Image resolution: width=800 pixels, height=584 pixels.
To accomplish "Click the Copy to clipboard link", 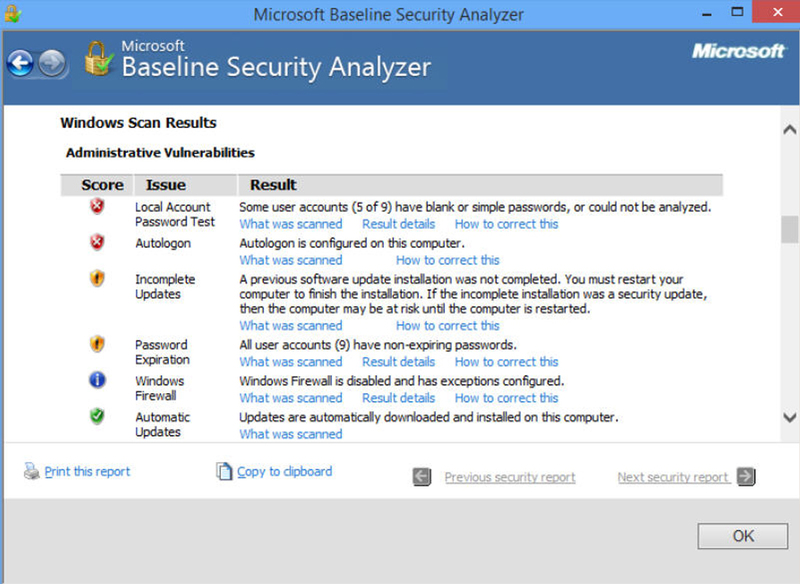I will pyautogui.click(x=285, y=471).
